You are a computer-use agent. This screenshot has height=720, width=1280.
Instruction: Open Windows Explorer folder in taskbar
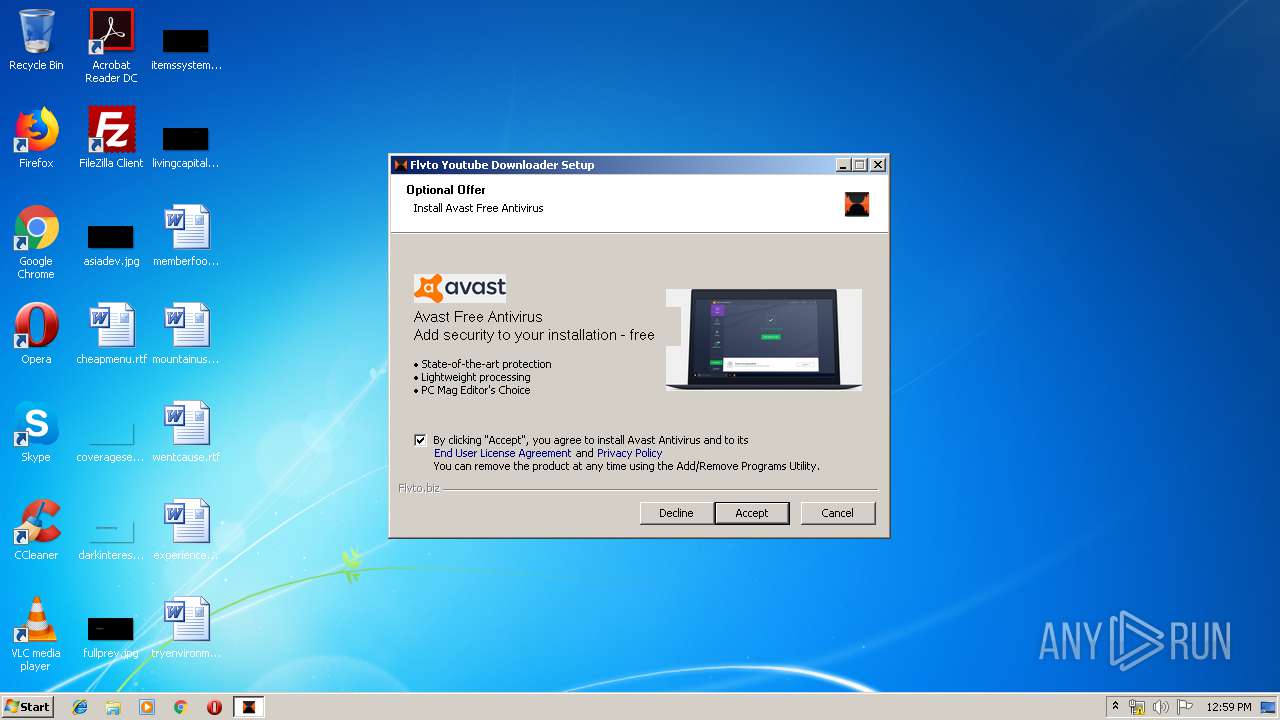(x=113, y=707)
